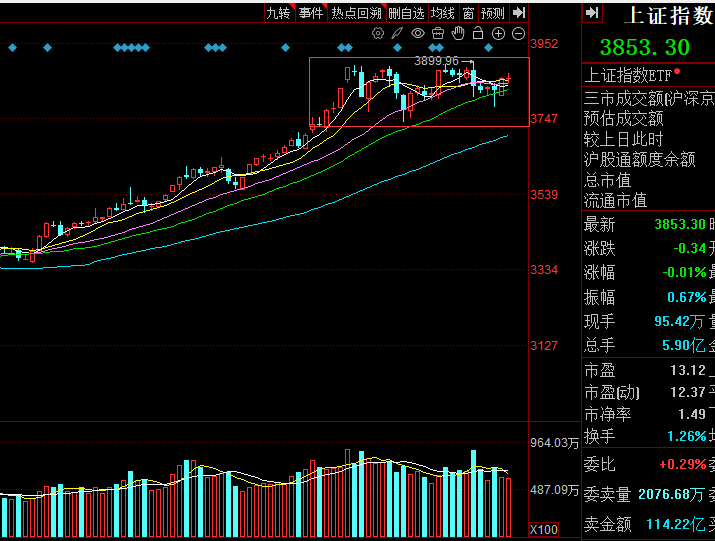Click the 487.09万 volume axis label
The width and height of the screenshot is (715, 541).
pos(554,490)
